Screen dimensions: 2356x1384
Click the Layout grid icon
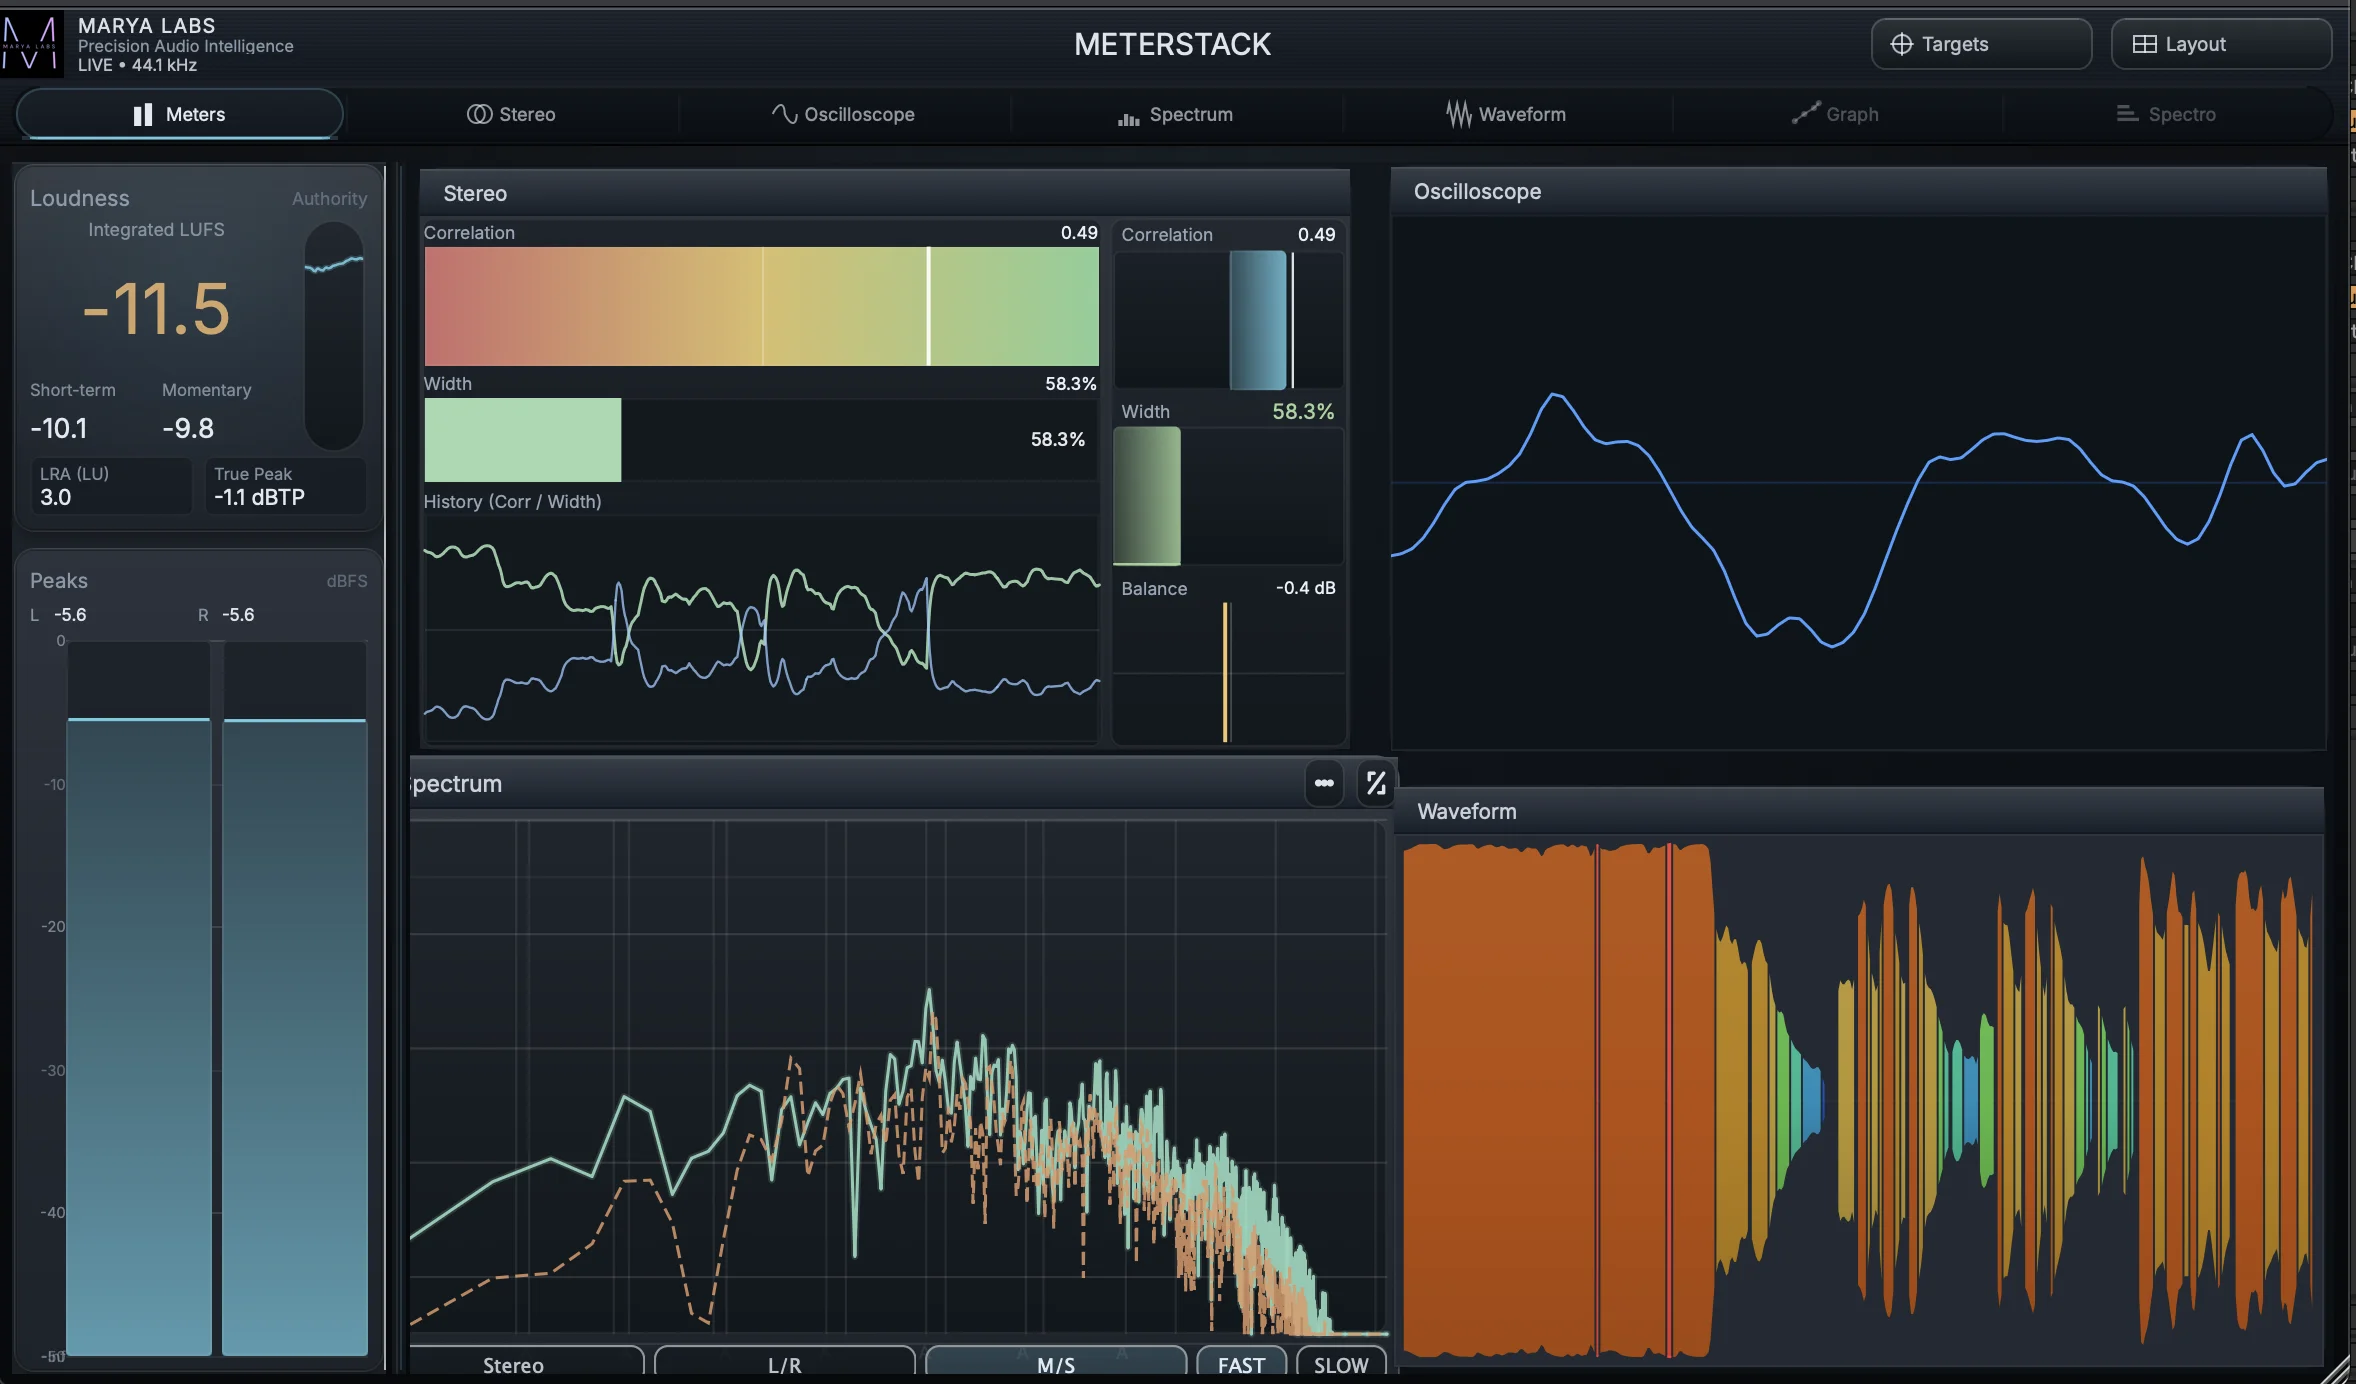2144,44
